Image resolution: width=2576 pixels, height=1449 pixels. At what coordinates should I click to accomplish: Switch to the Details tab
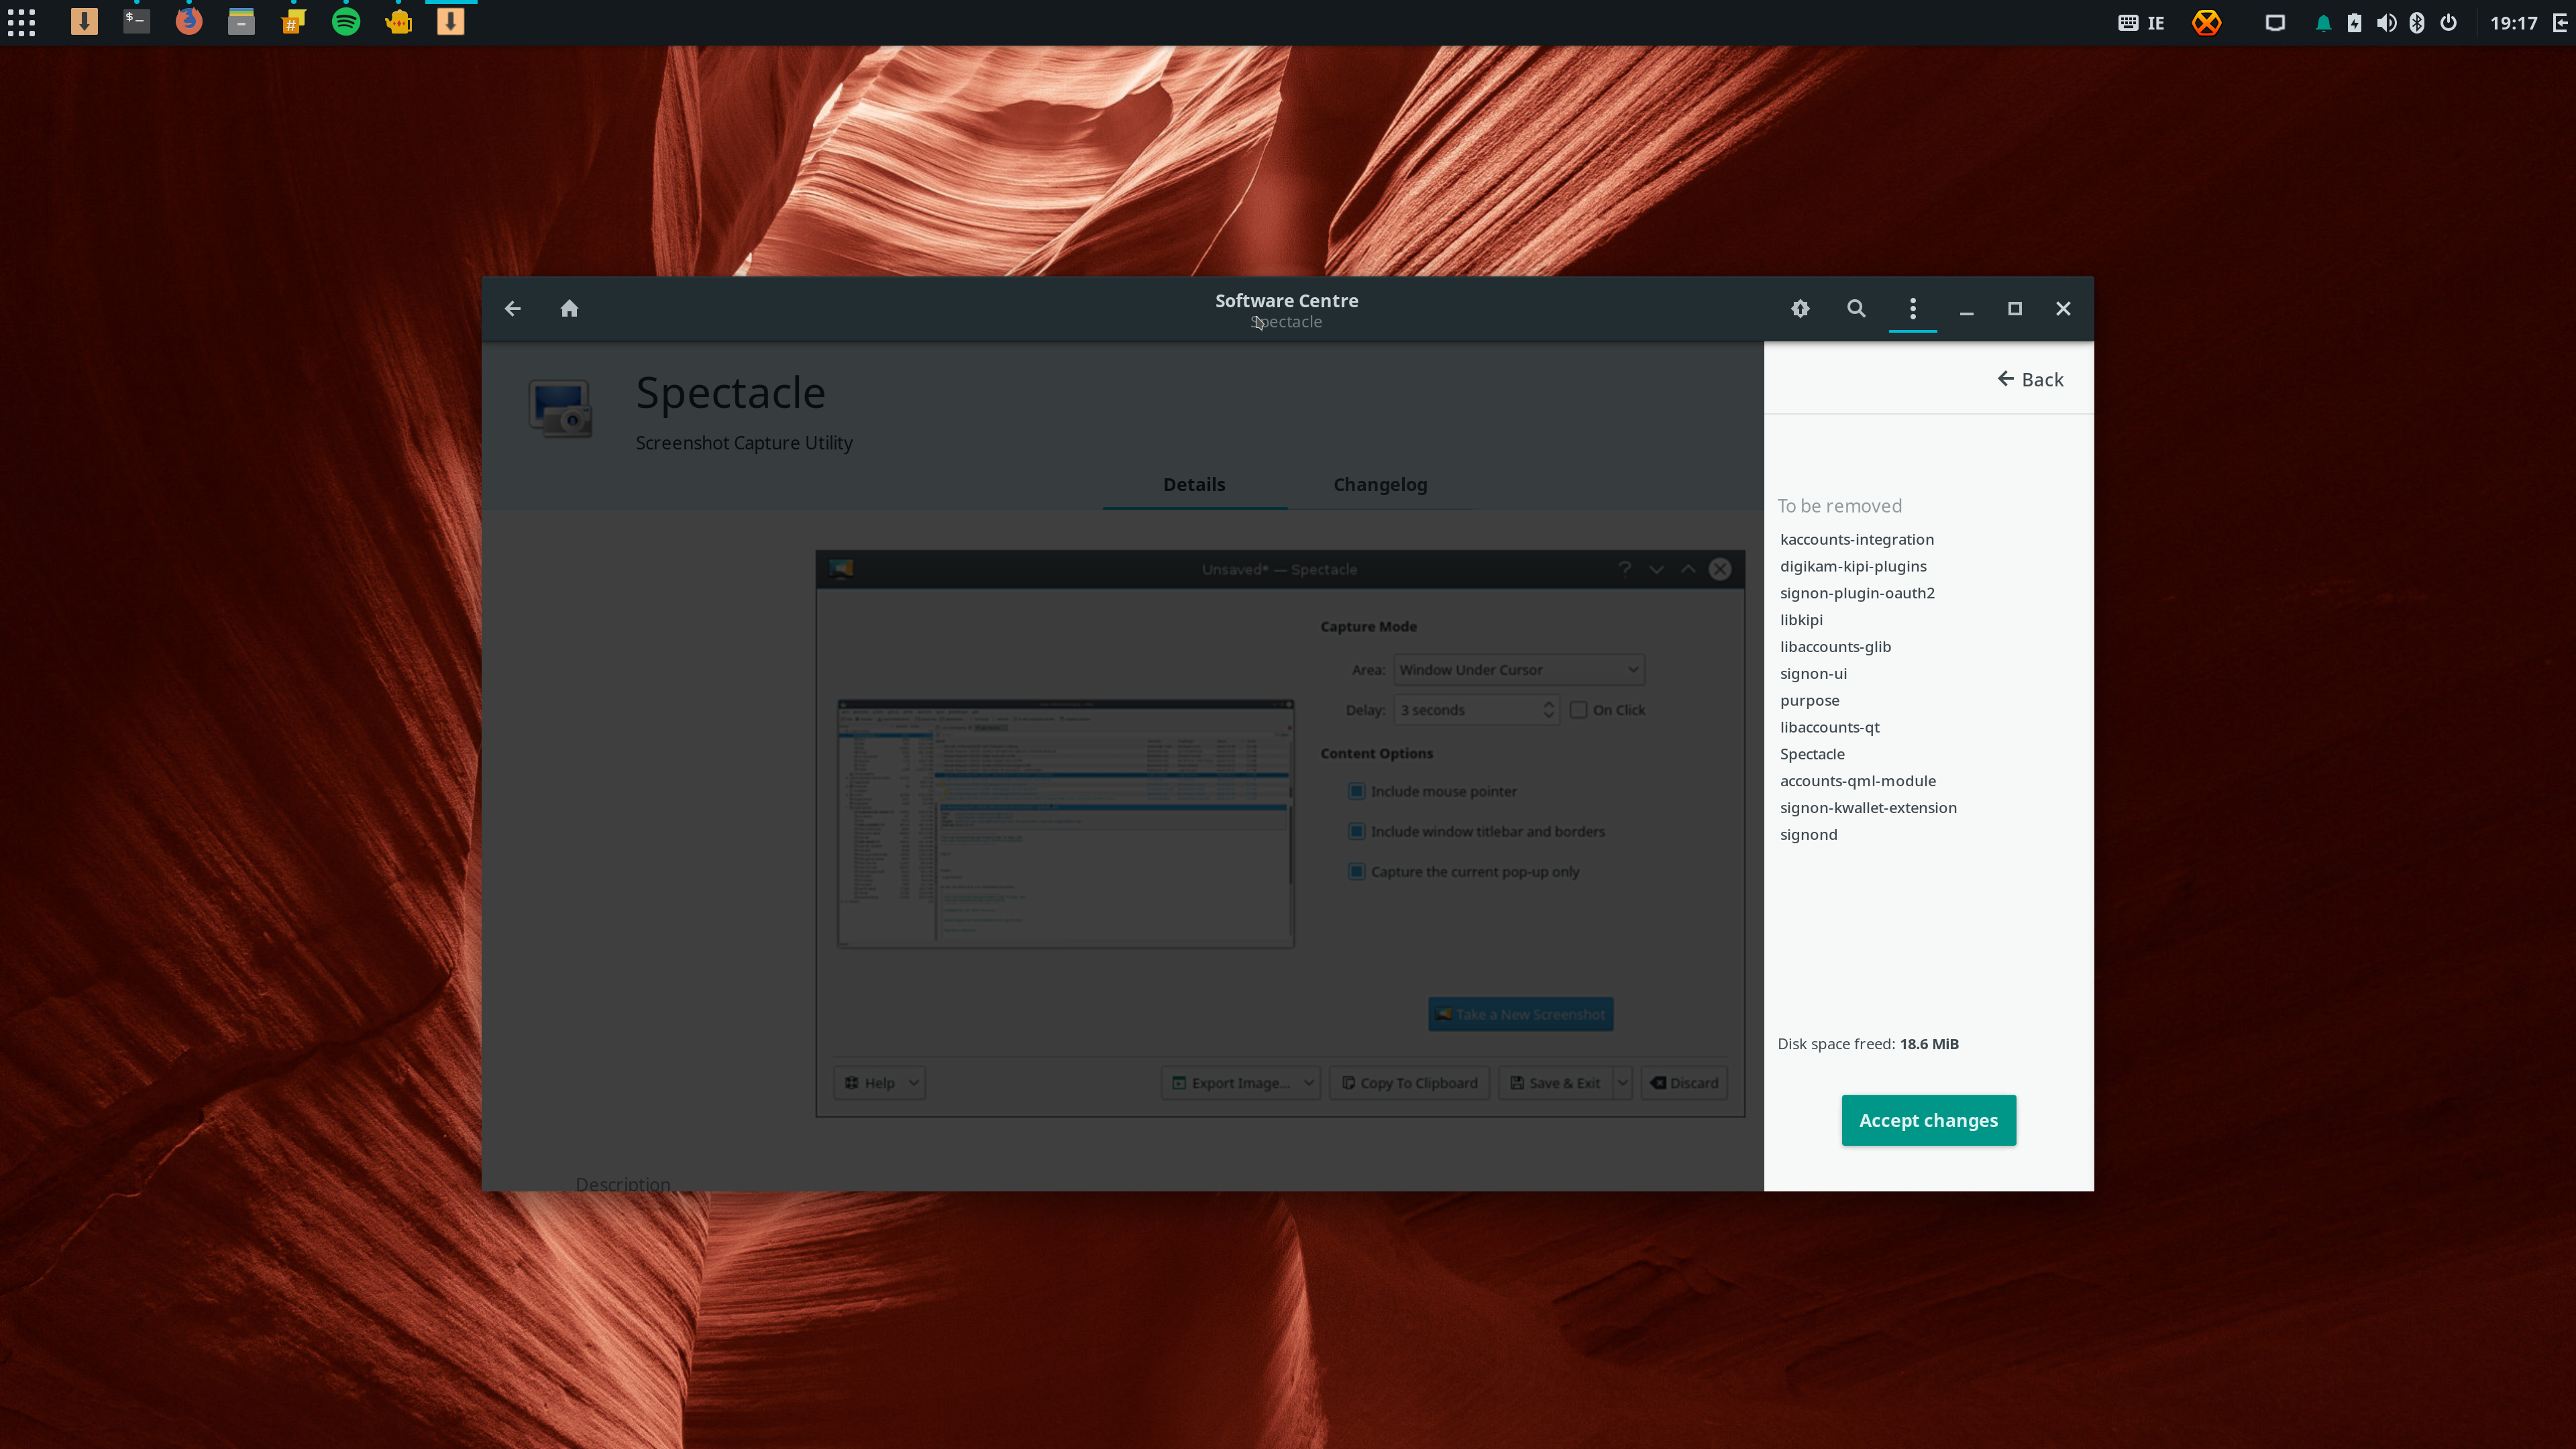pos(1194,484)
